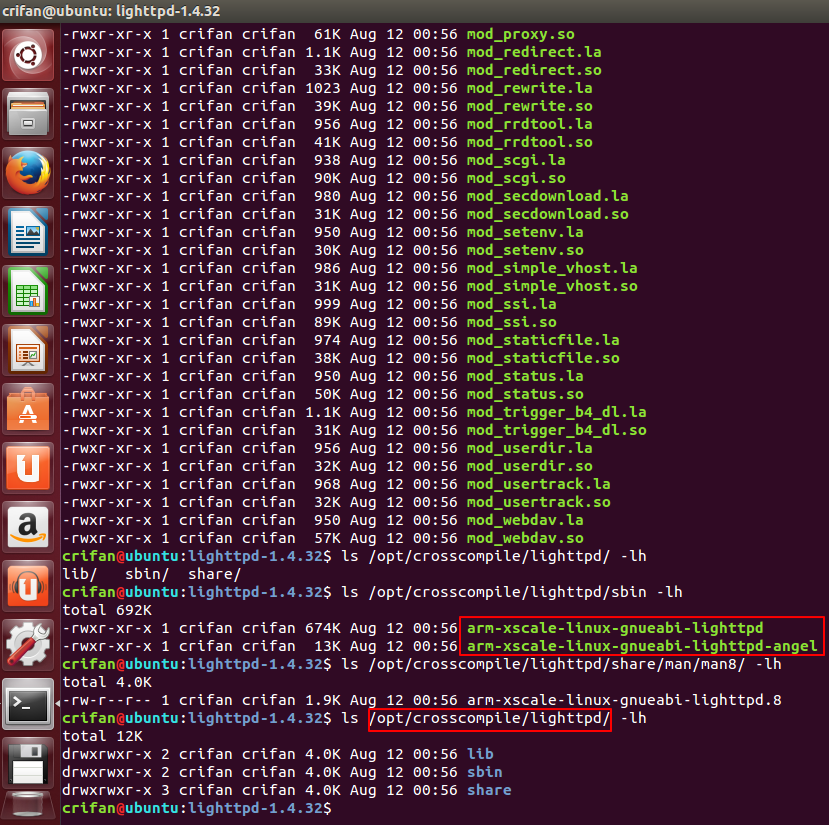829x825 pixels.
Task: Click the mod_secdownload.la filename
Action: click(x=547, y=196)
